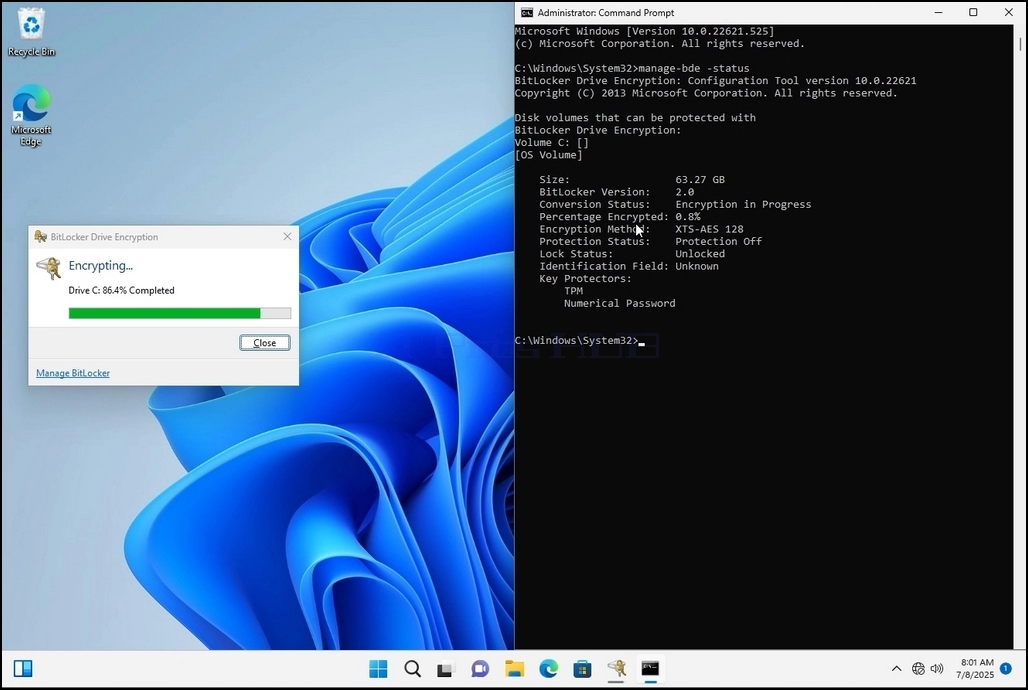Image resolution: width=1028 pixels, height=690 pixels.
Task: Close the BitLocker dialog with X
Action: click(x=287, y=237)
